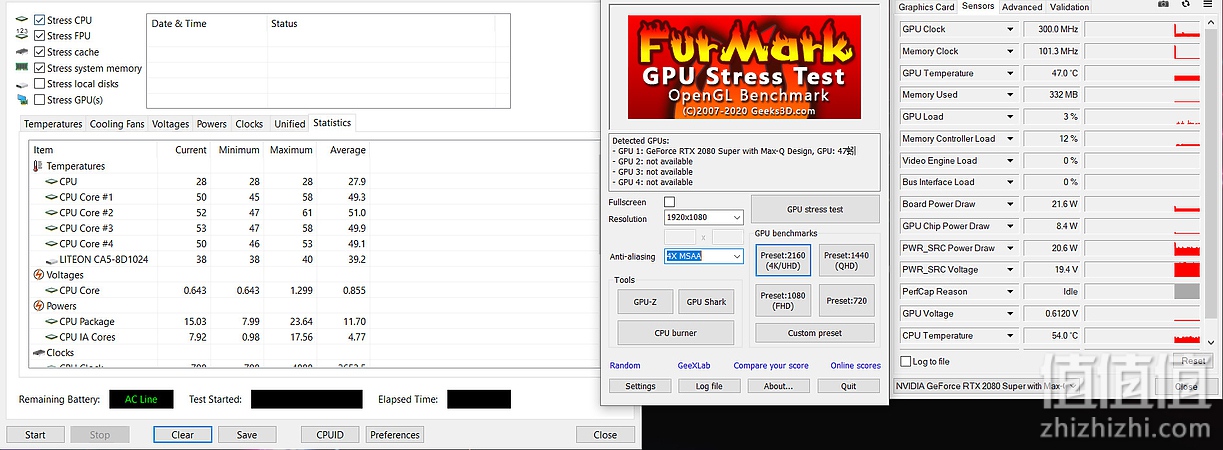Enable Stress local disks checkbox
The height and width of the screenshot is (450, 1223).
39,84
